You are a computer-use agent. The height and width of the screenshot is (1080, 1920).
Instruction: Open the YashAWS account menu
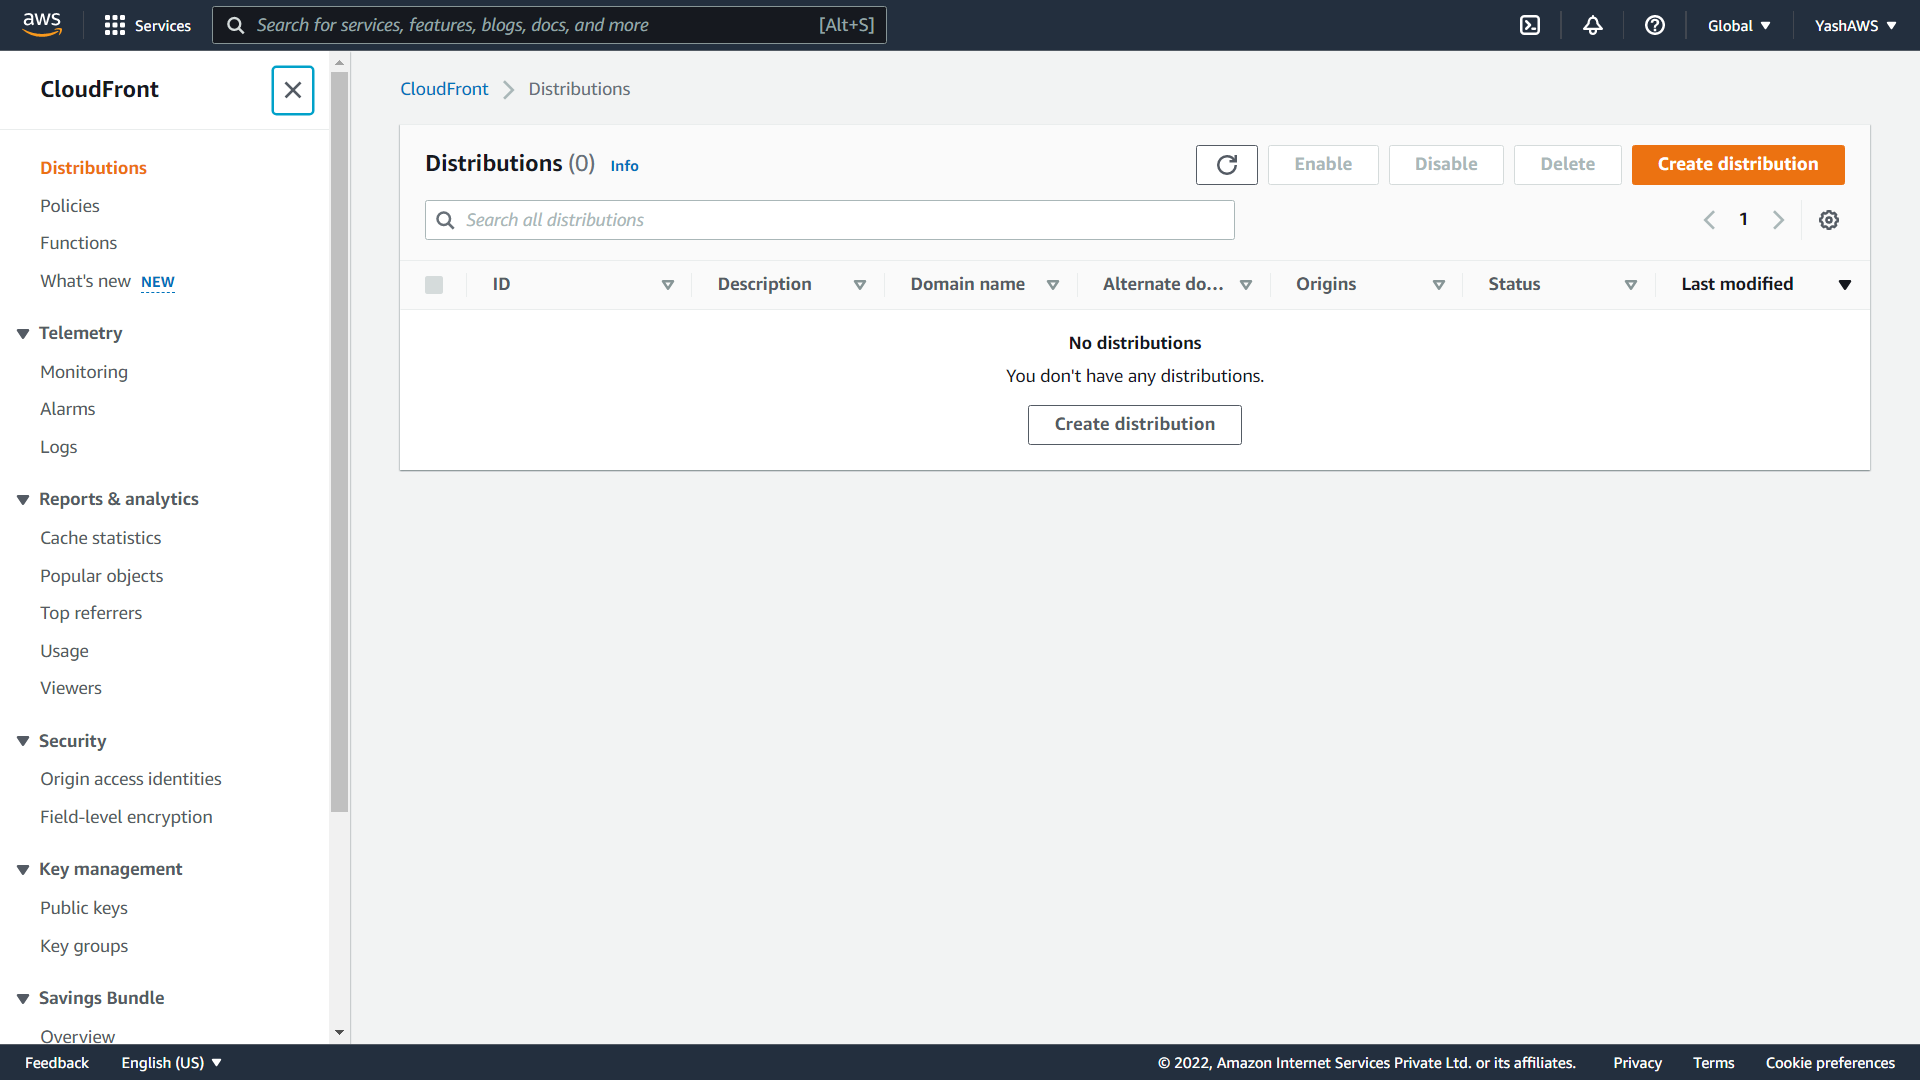coord(1855,26)
